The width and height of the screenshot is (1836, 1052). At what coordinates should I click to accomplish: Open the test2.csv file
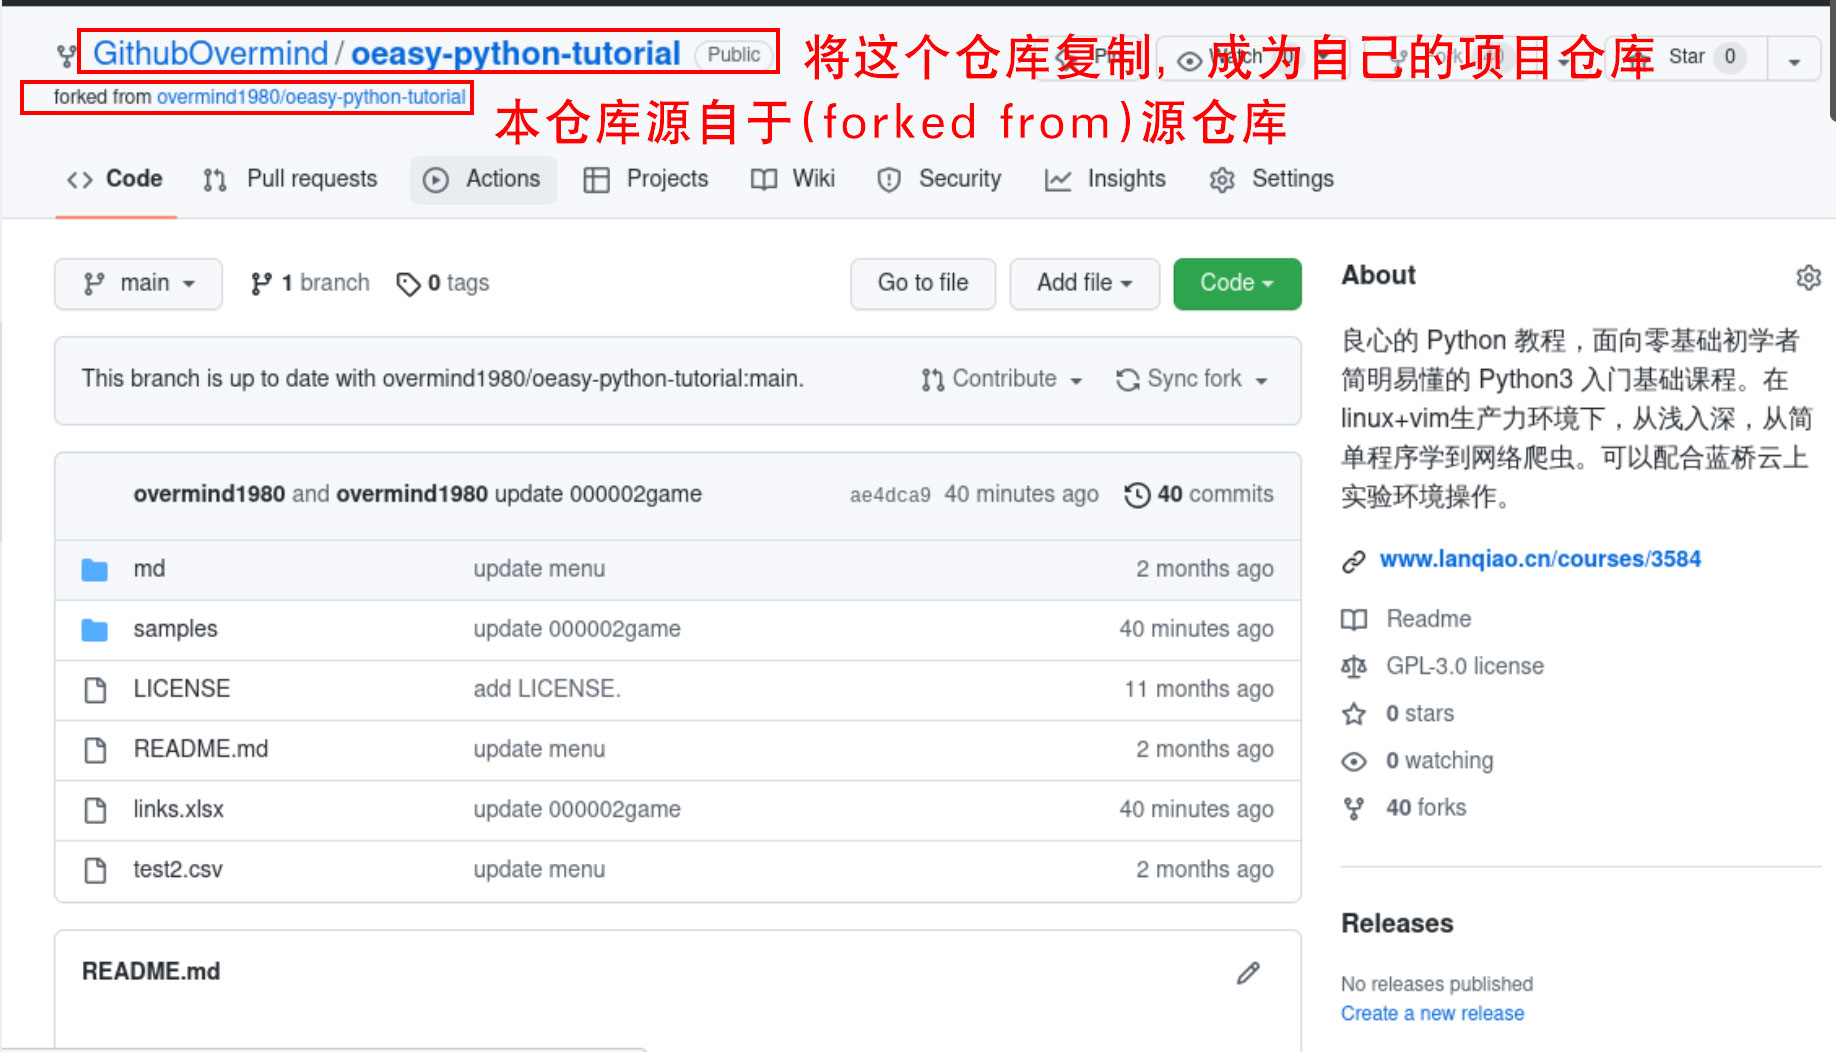(177, 870)
